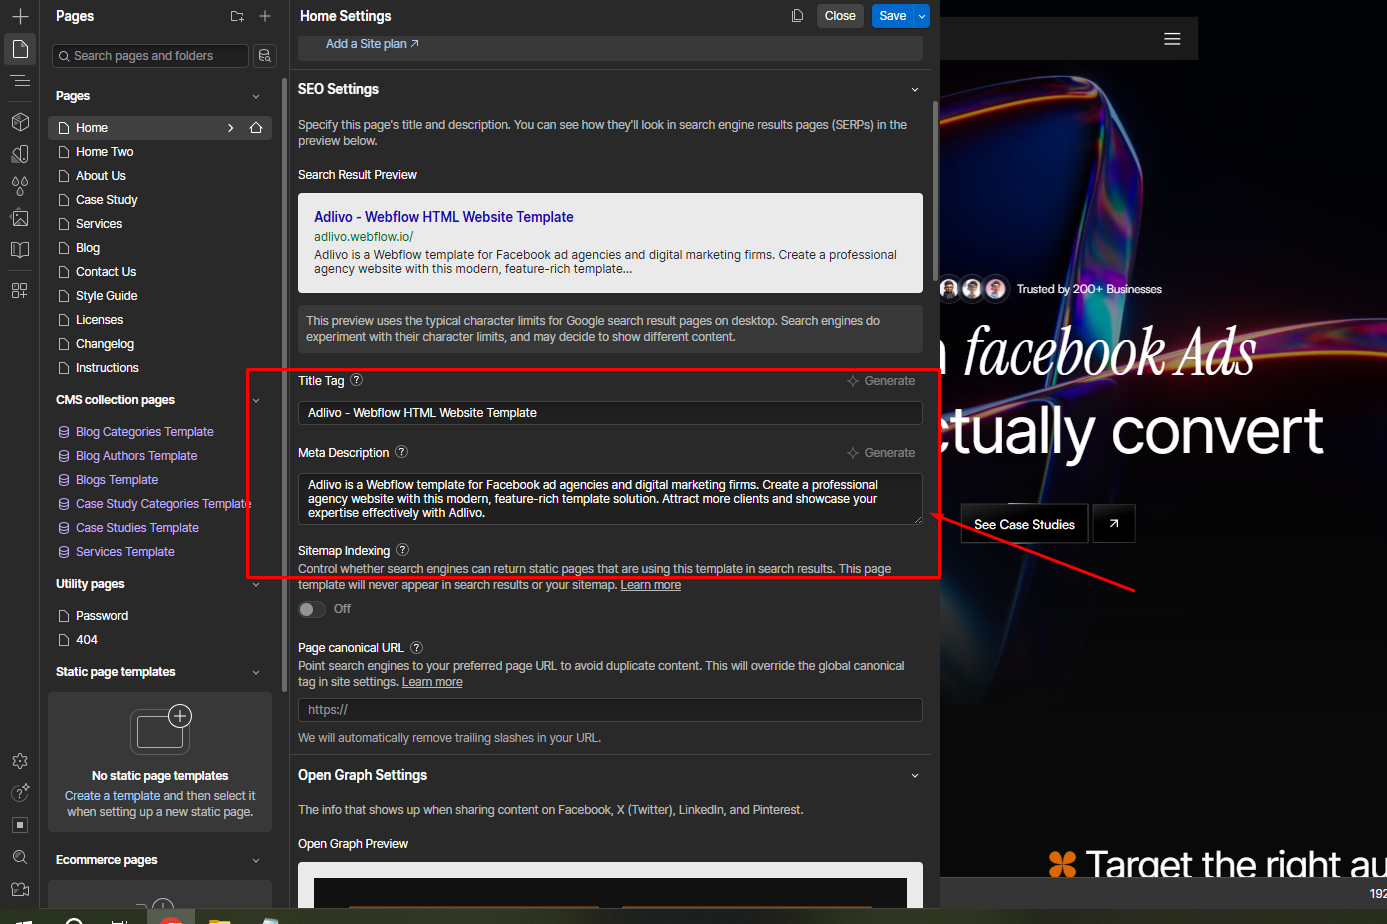Click the Sitemap Indexing help icon

point(403,550)
